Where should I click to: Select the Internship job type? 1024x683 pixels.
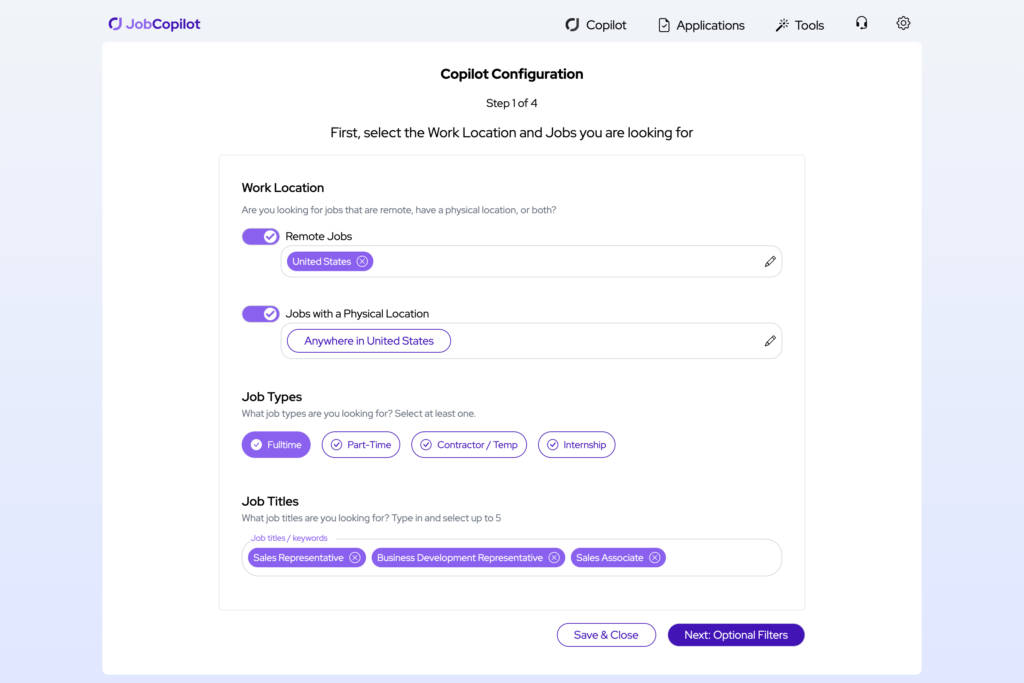coord(576,445)
